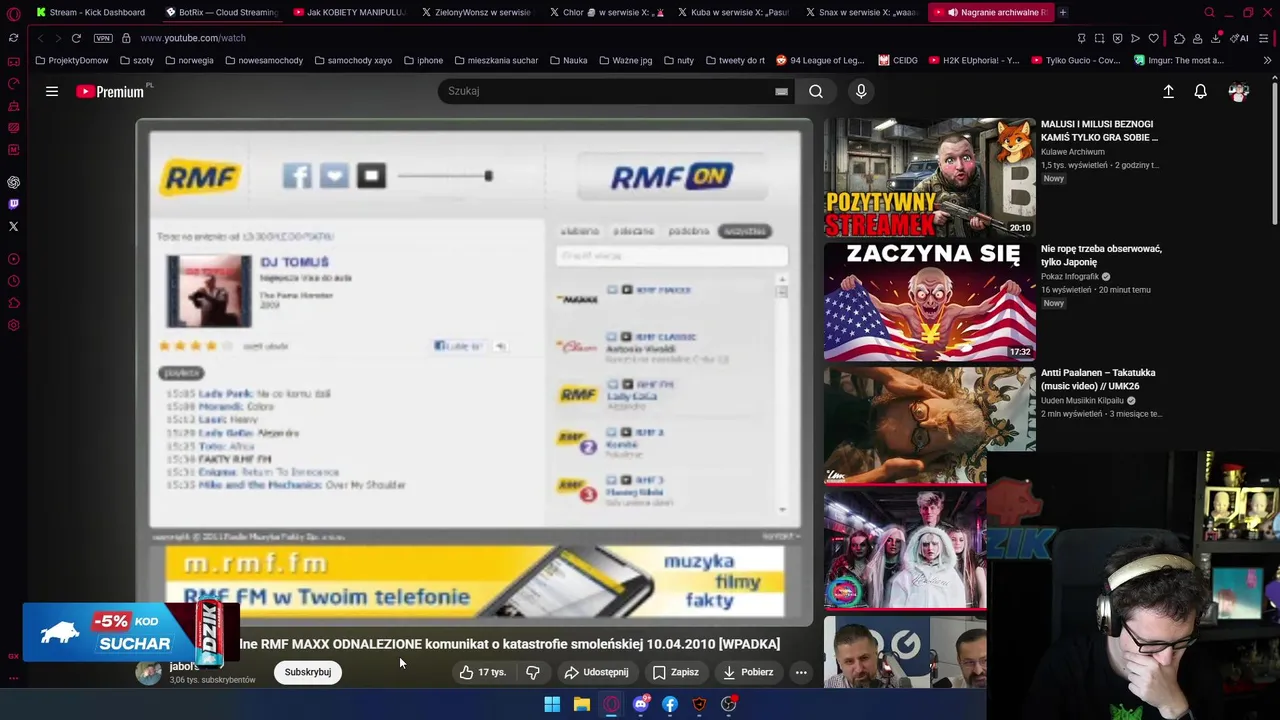Click the main video player area

click(474, 372)
